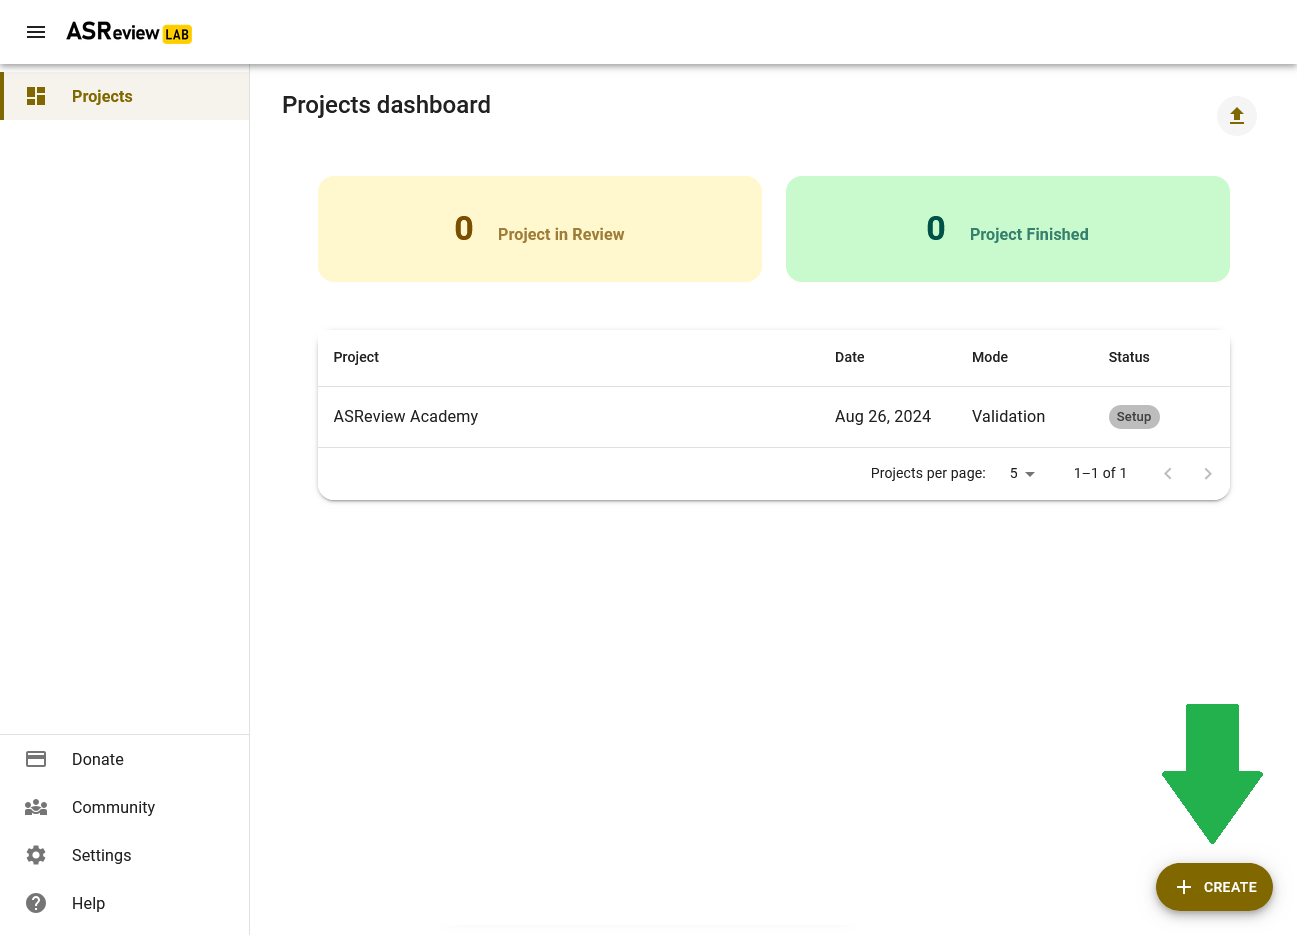This screenshot has height=935, width=1297.
Task: Open Community from the sidebar
Action: coord(125,807)
